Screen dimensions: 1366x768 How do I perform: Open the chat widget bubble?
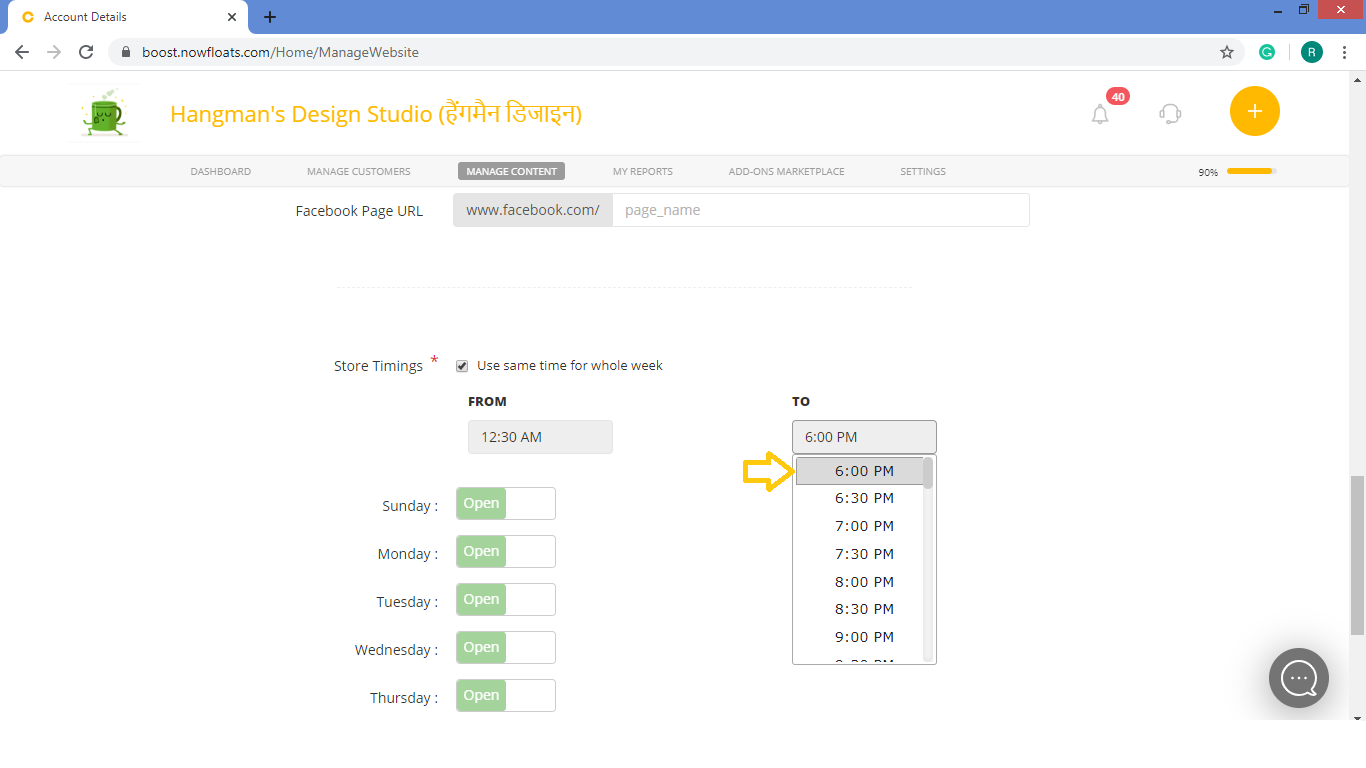click(1298, 678)
